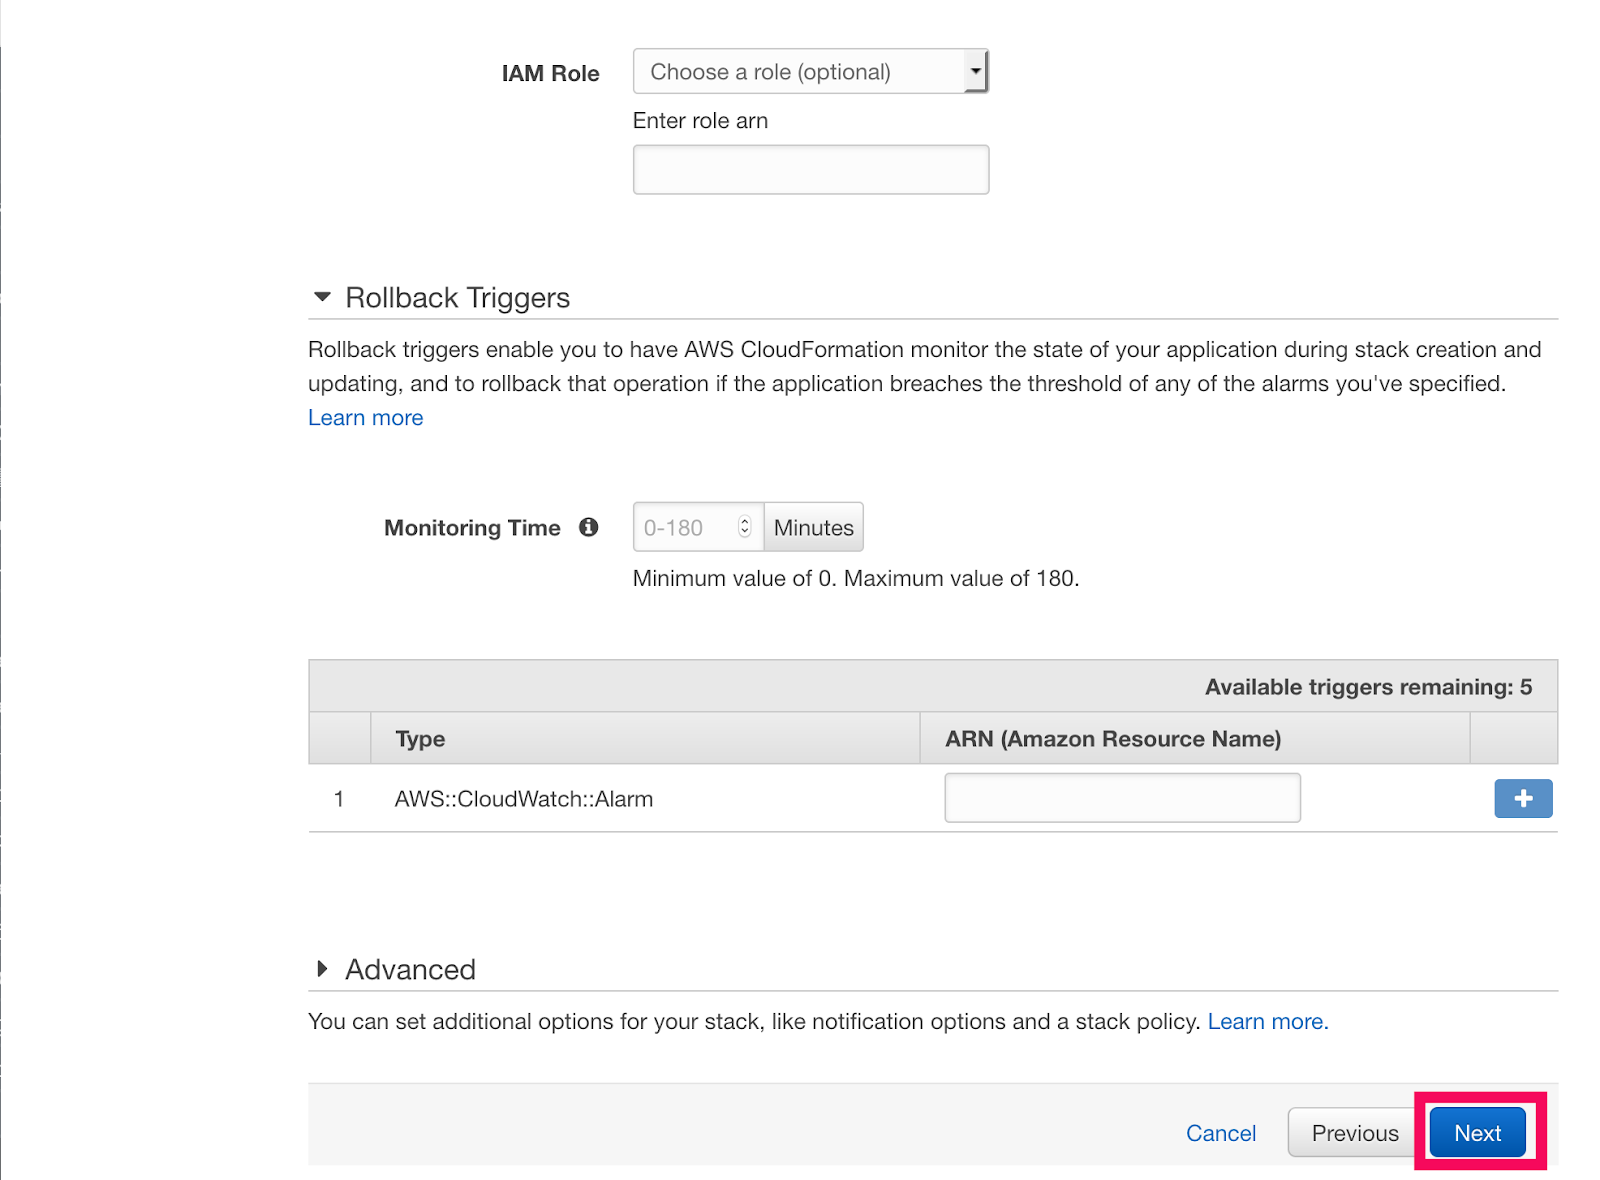1600x1180 pixels.
Task: Click the Monitoring Time stepper arrows
Action: click(744, 526)
